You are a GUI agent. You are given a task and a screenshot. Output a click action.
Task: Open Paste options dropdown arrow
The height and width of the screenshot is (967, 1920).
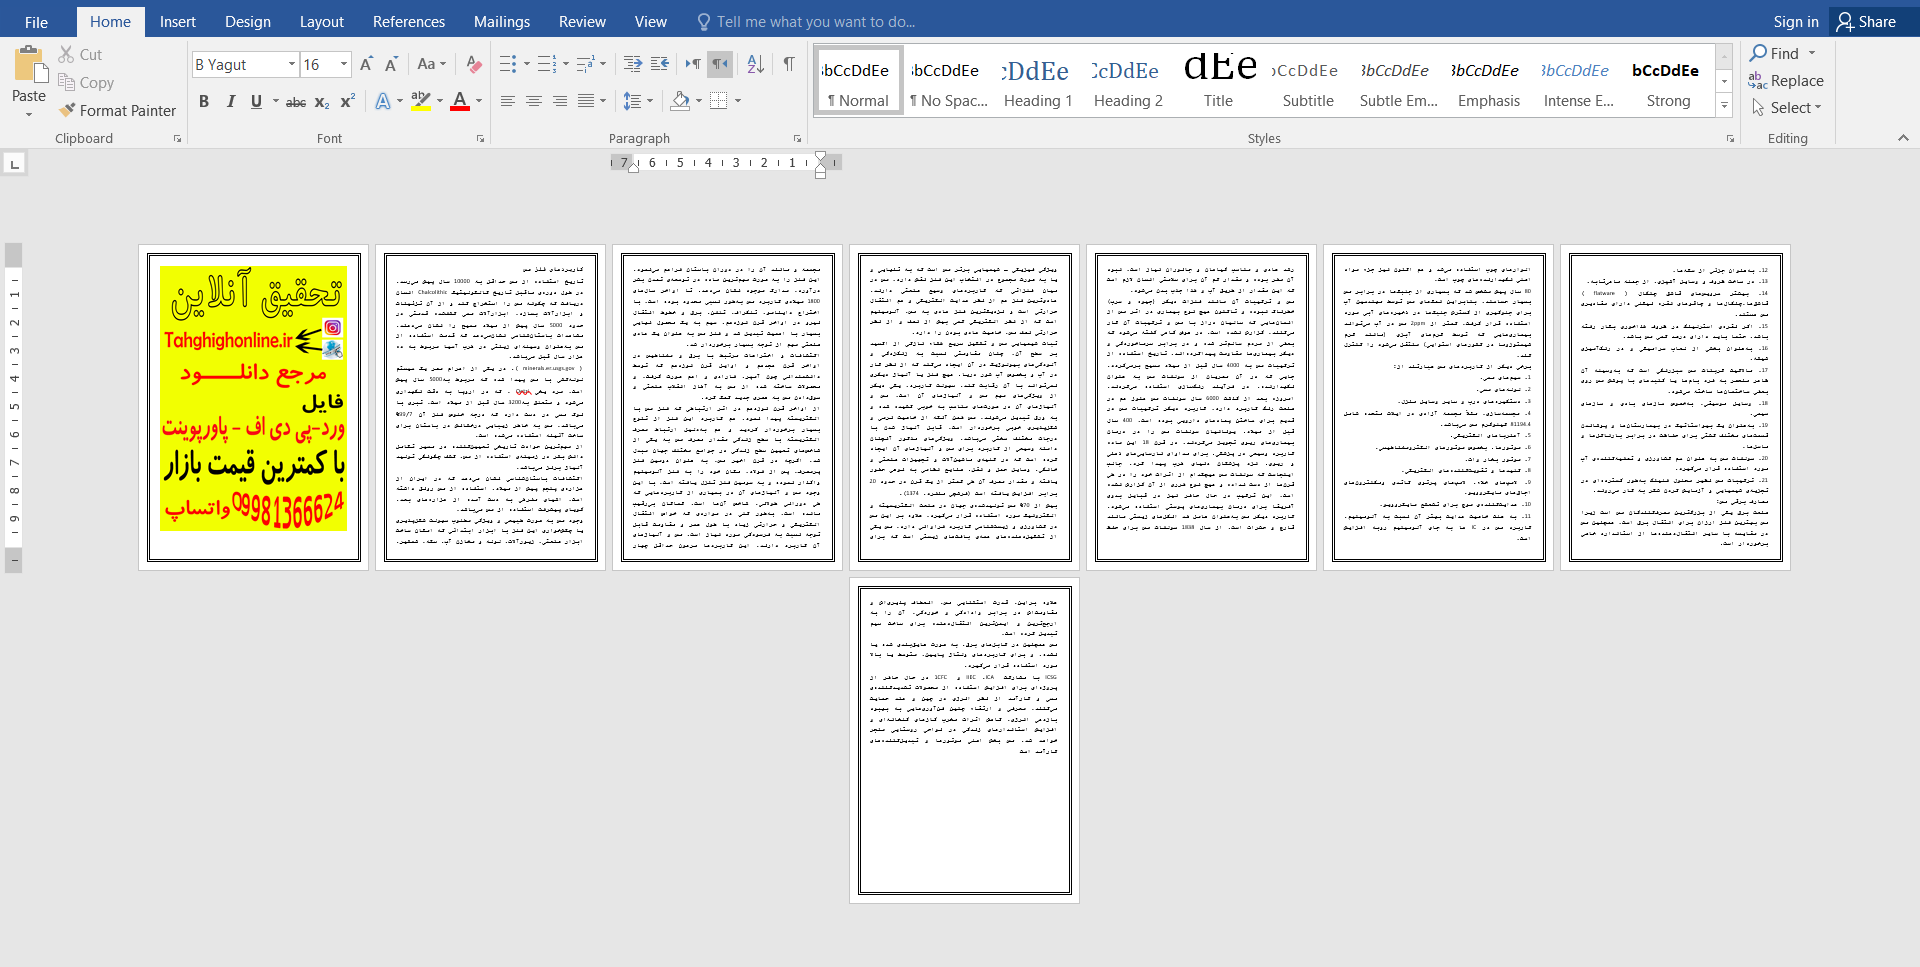pyautogui.click(x=29, y=114)
